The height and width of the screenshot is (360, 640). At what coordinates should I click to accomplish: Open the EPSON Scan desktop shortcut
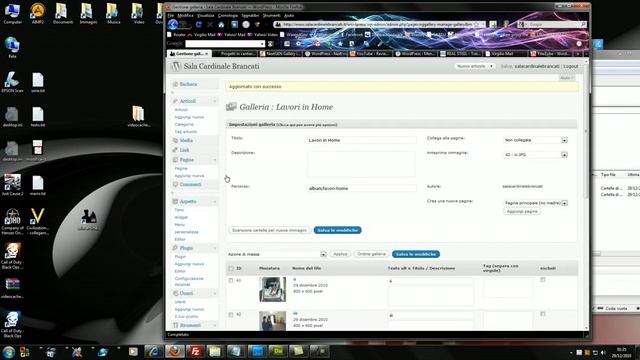pos(12,82)
